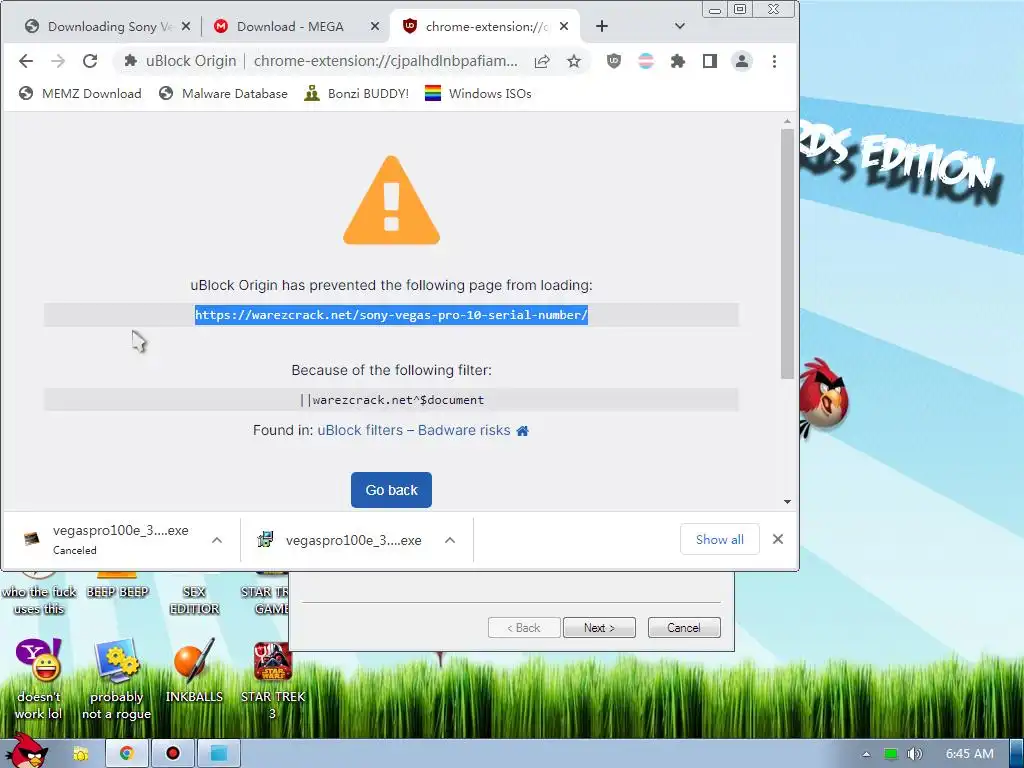
Task: Click the Go back button
Action: click(x=391, y=490)
